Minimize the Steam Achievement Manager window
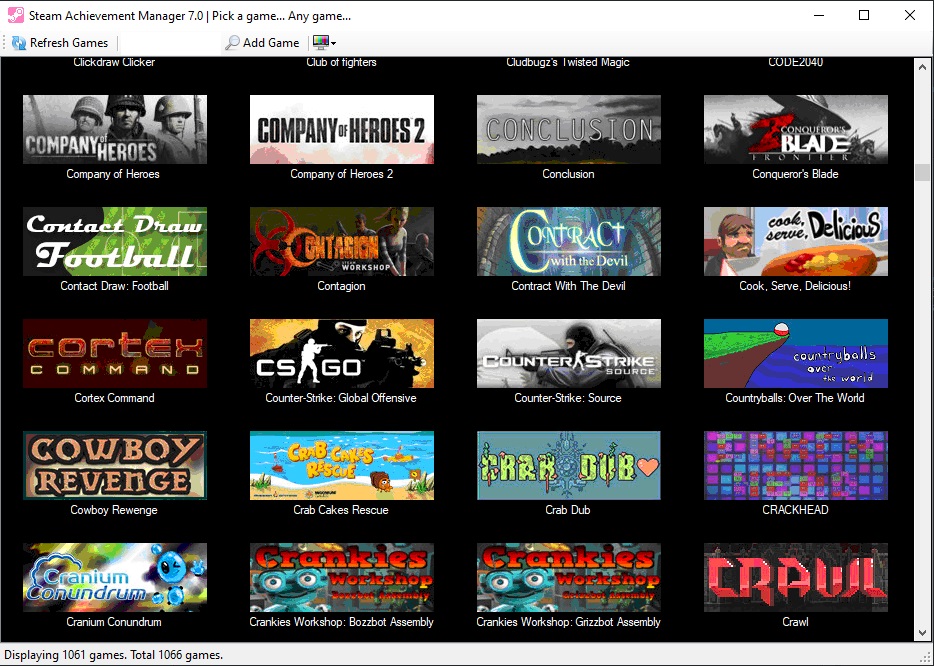The image size is (934, 666). (x=819, y=15)
